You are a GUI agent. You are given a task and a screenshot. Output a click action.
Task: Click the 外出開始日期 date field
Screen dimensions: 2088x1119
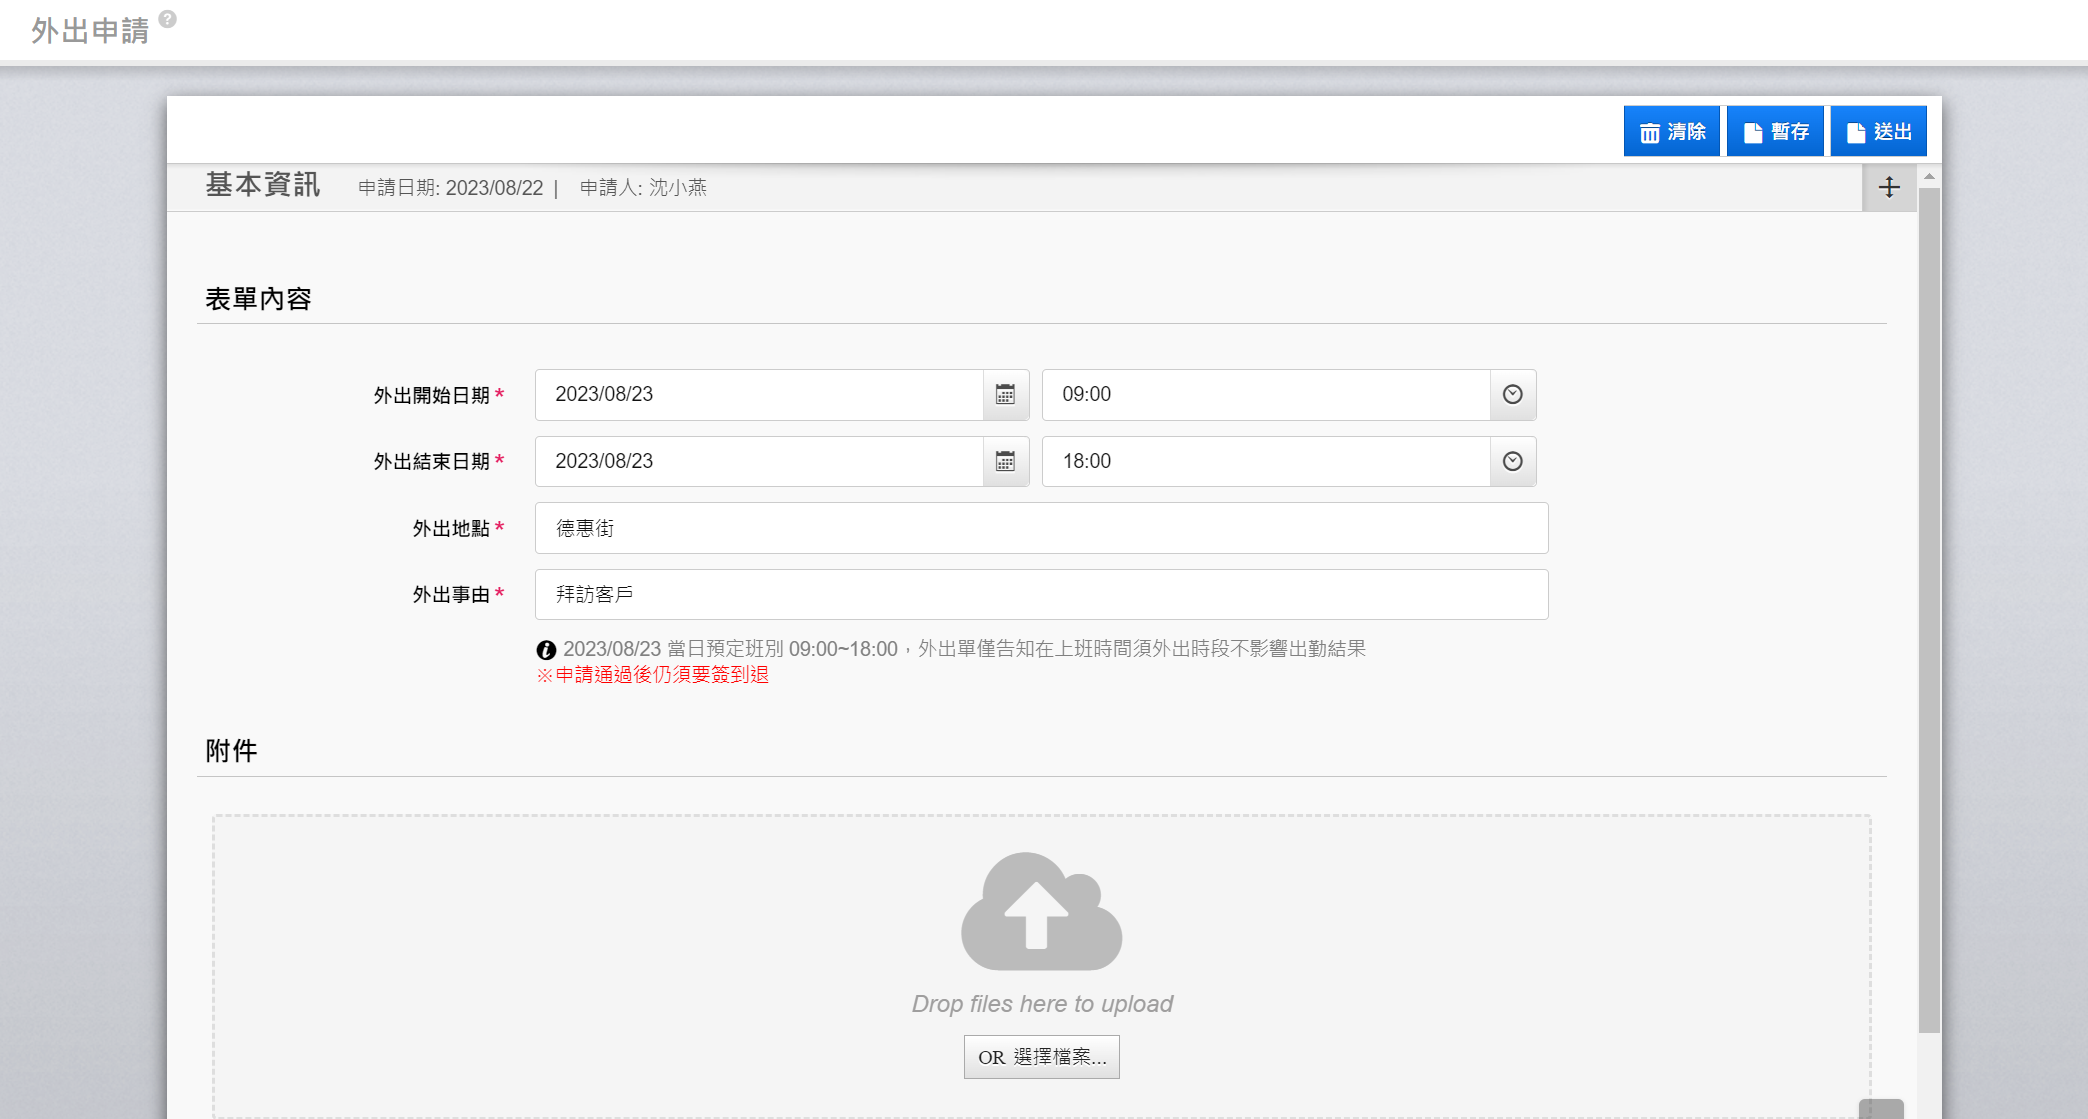(x=759, y=395)
